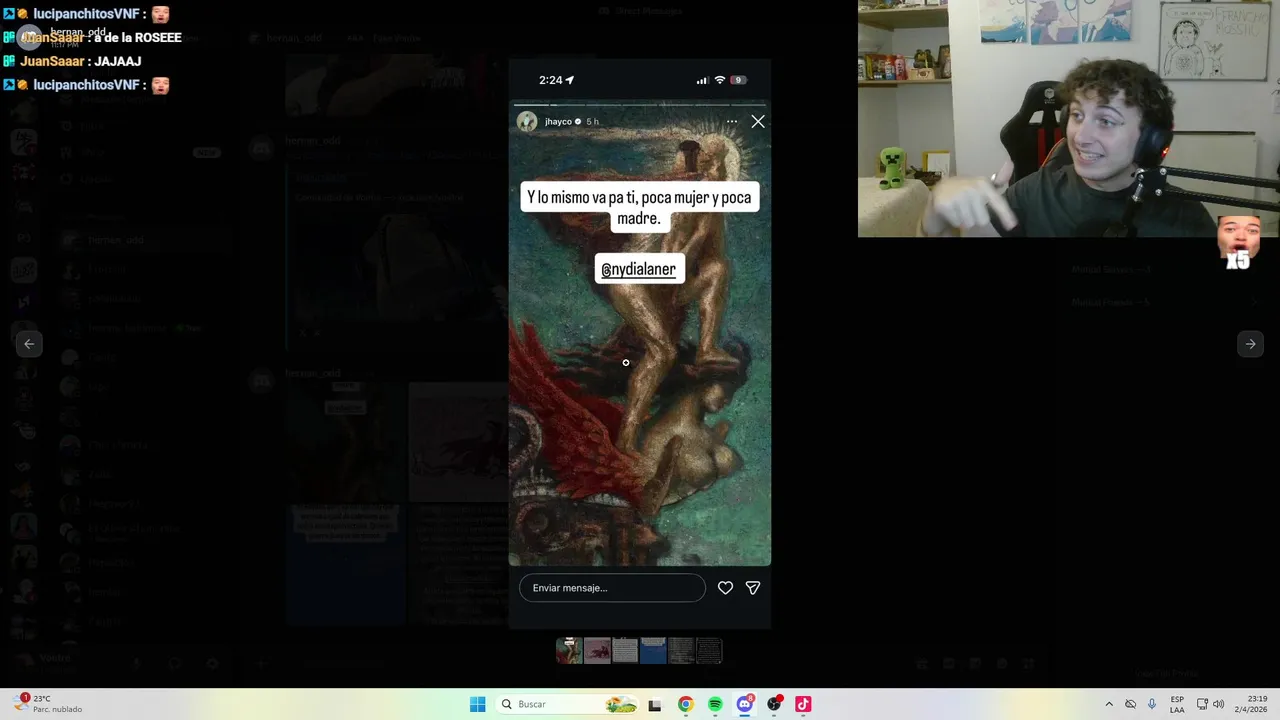Go to the next image with right arrow
1280x720 pixels.
point(1250,344)
